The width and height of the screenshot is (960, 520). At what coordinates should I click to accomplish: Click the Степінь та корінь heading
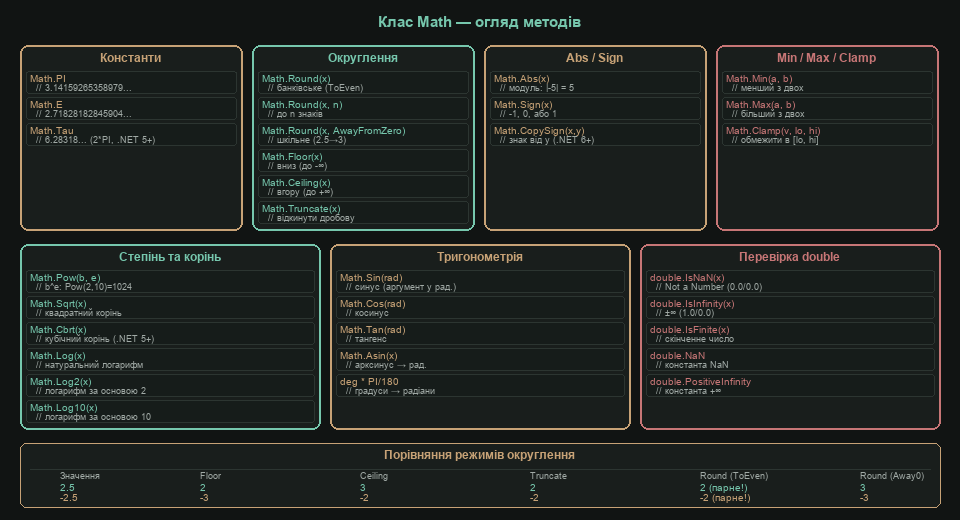coord(170,257)
